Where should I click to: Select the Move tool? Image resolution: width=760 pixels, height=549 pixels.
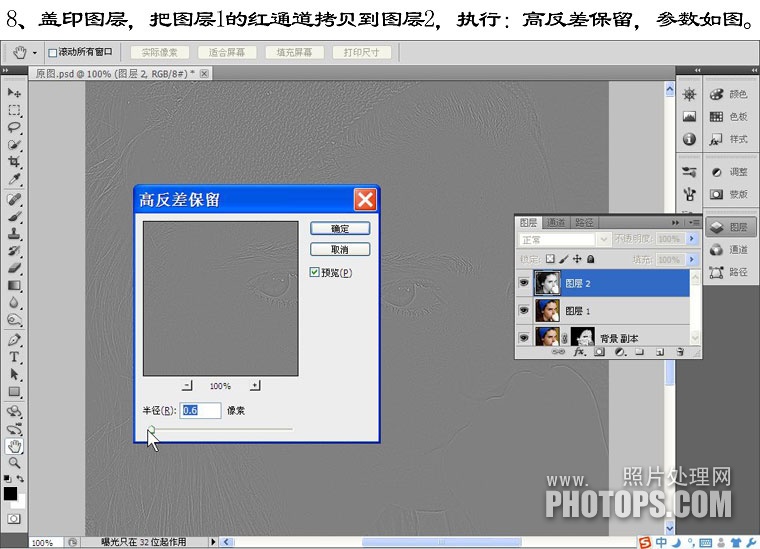(x=14, y=93)
